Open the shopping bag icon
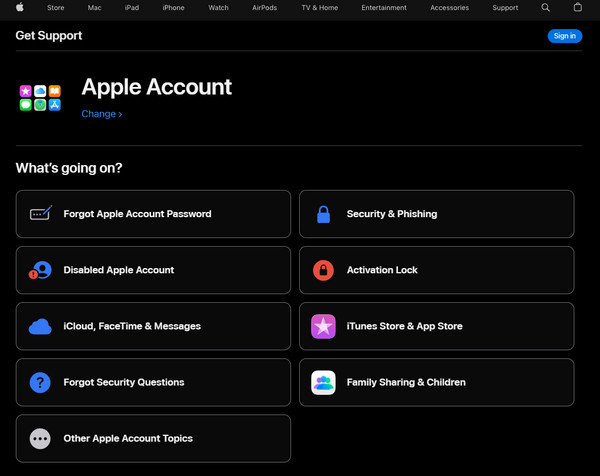The width and height of the screenshot is (600, 476). click(x=578, y=7)
